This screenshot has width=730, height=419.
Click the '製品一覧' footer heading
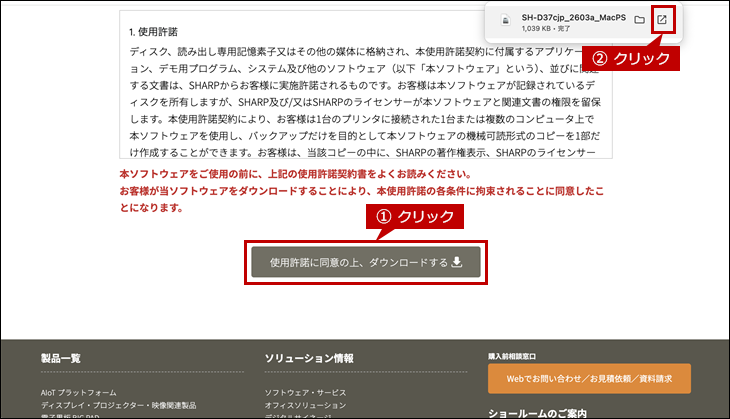(x=61, y=358)
